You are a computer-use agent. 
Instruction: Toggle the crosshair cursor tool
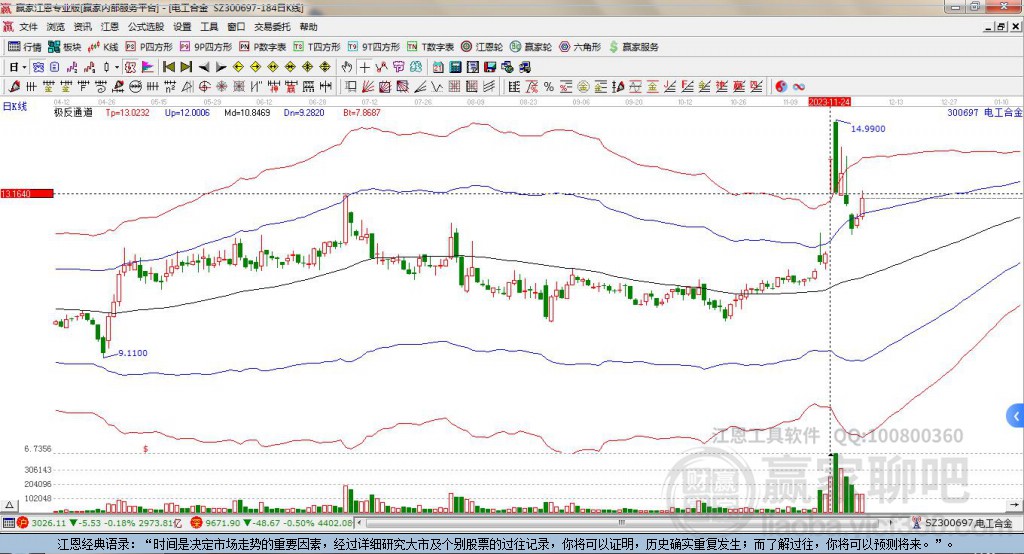pos(364,67)
